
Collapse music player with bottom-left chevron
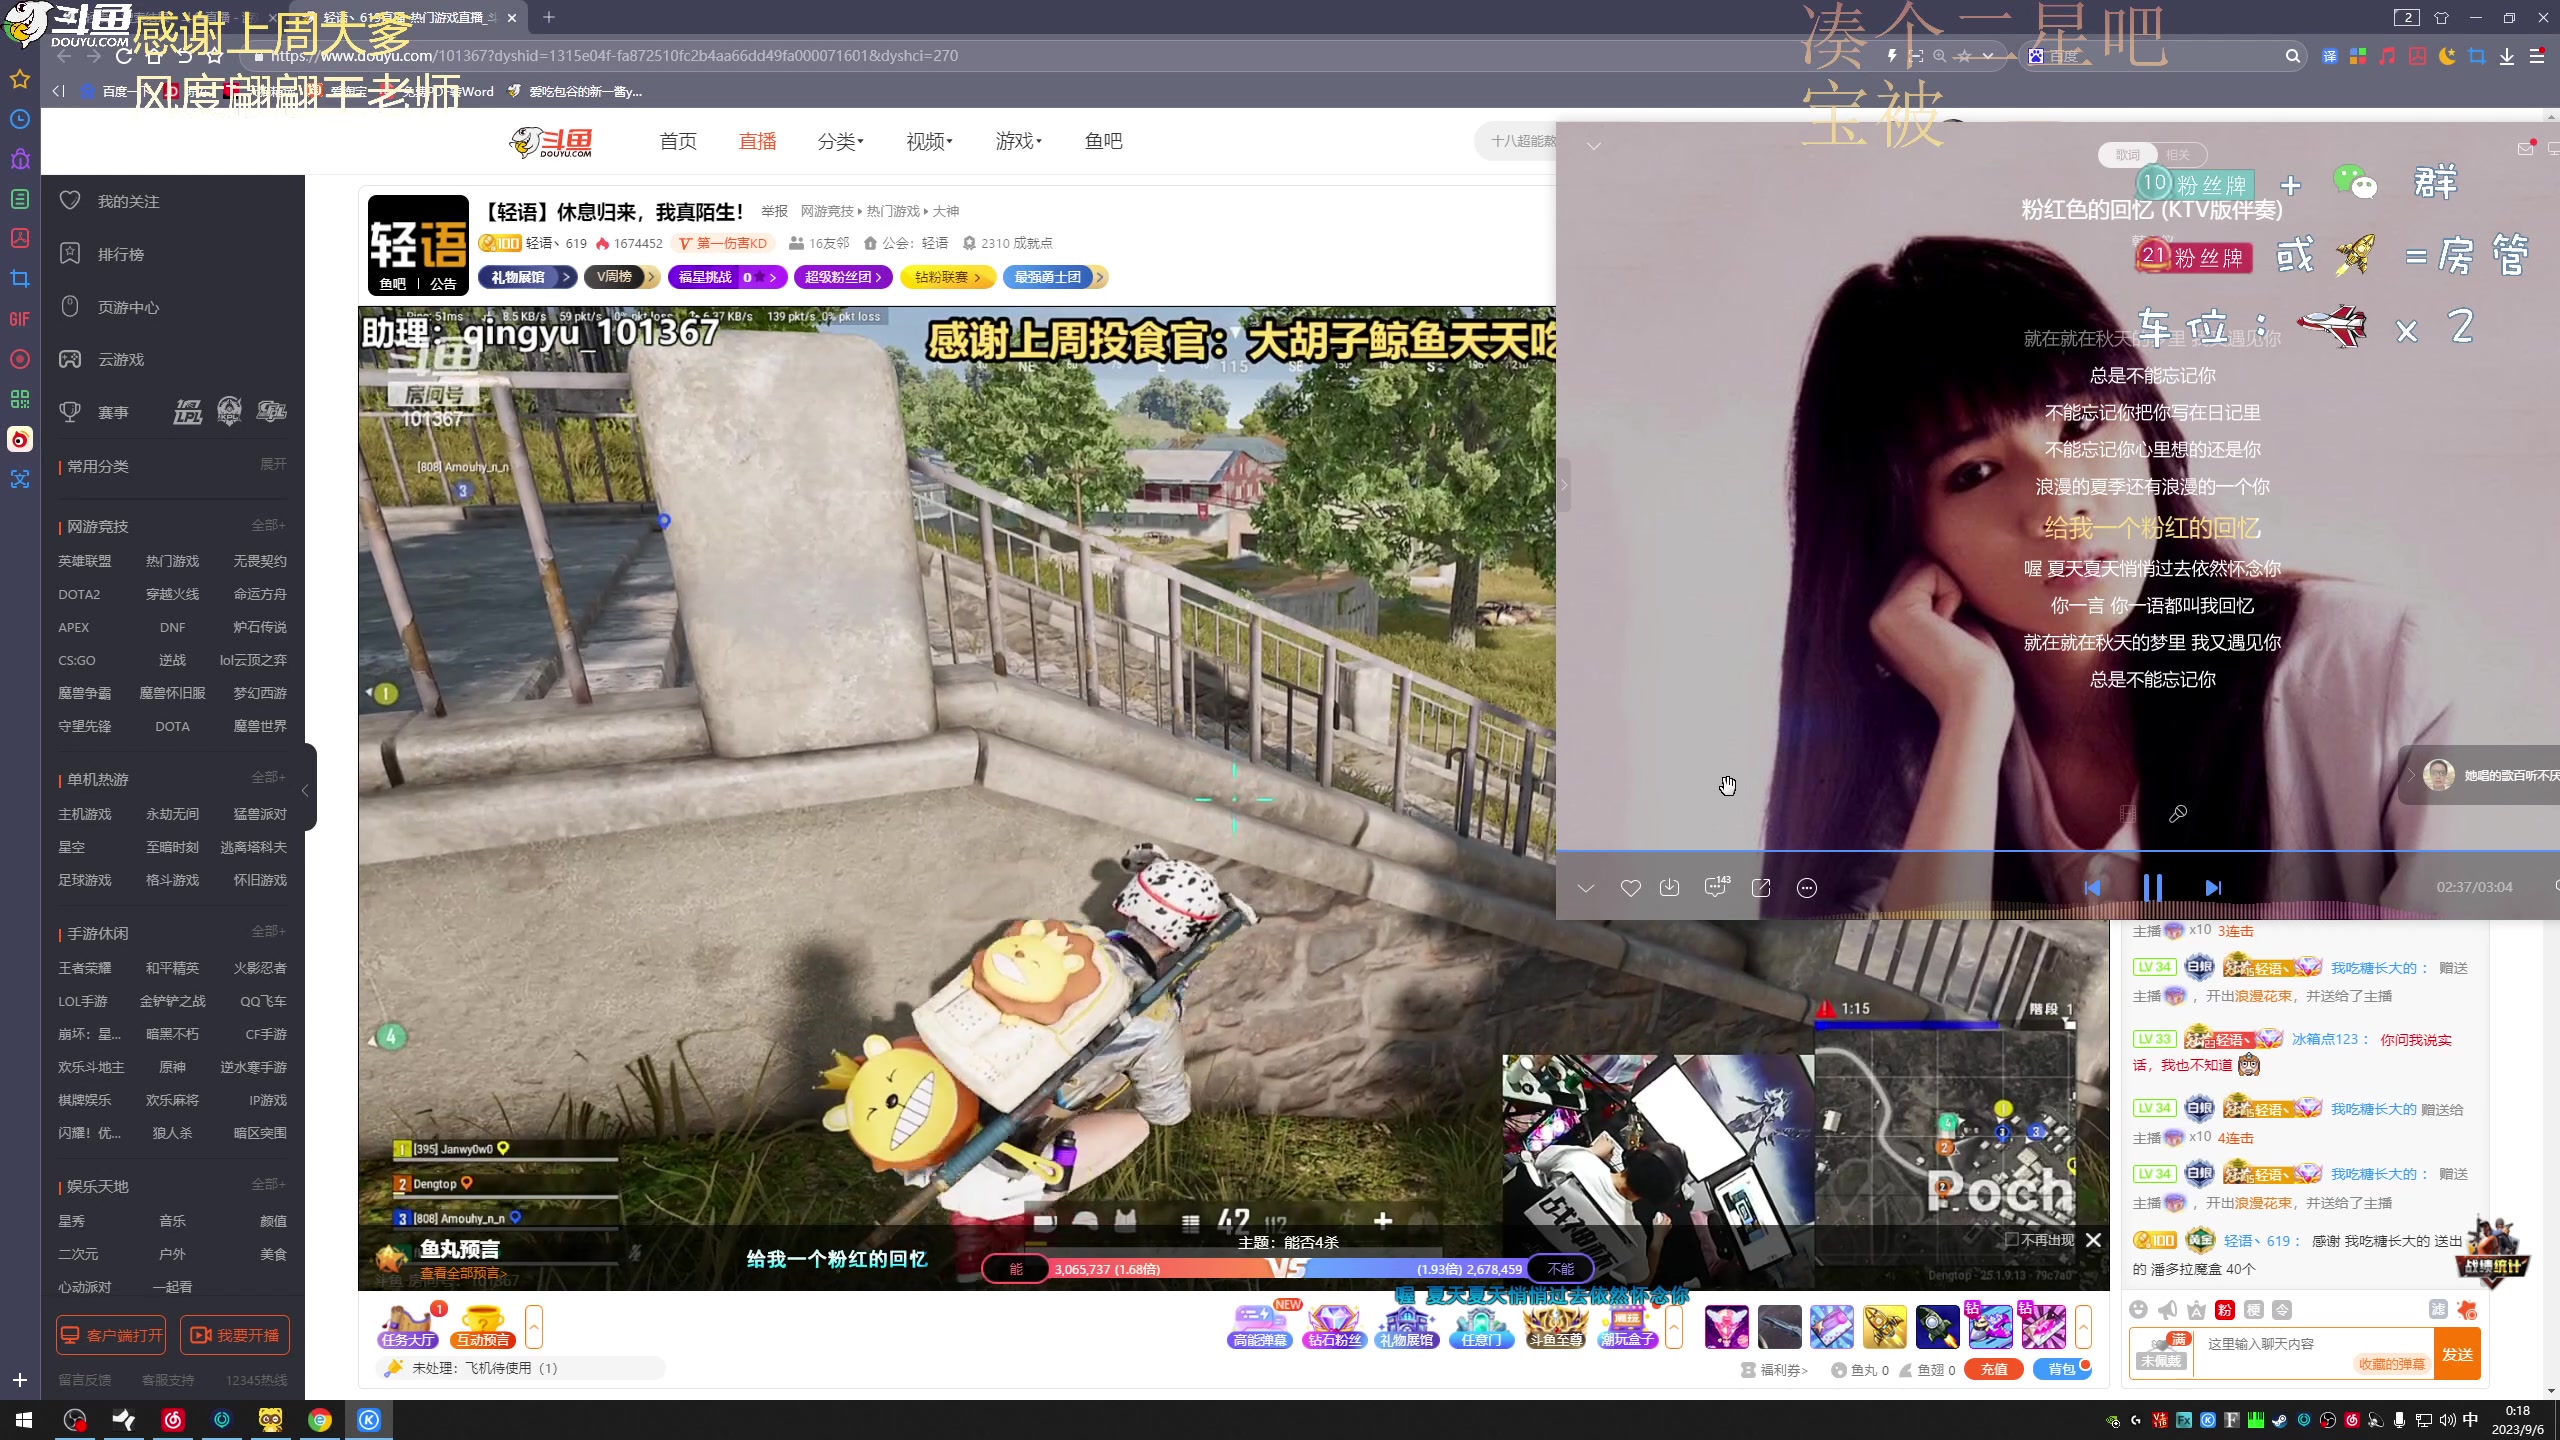click(1585, 888)
